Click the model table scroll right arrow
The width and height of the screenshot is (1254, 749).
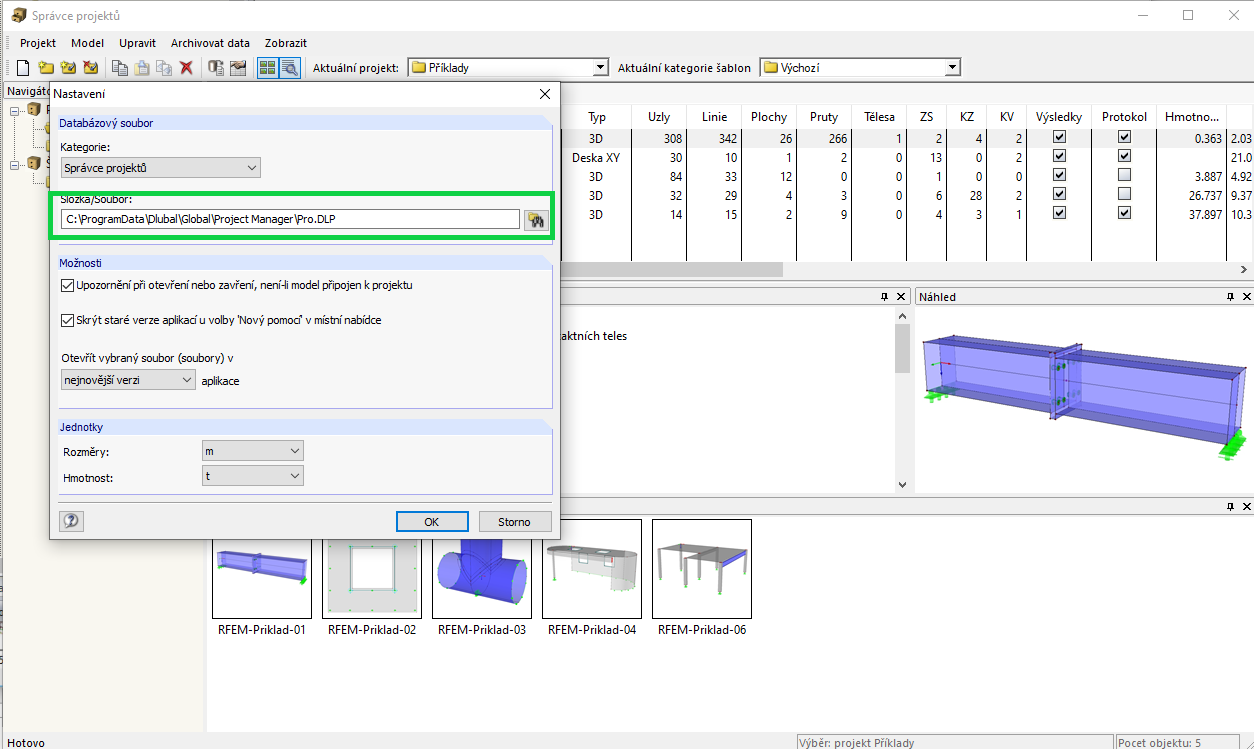tap(1244, 270)
